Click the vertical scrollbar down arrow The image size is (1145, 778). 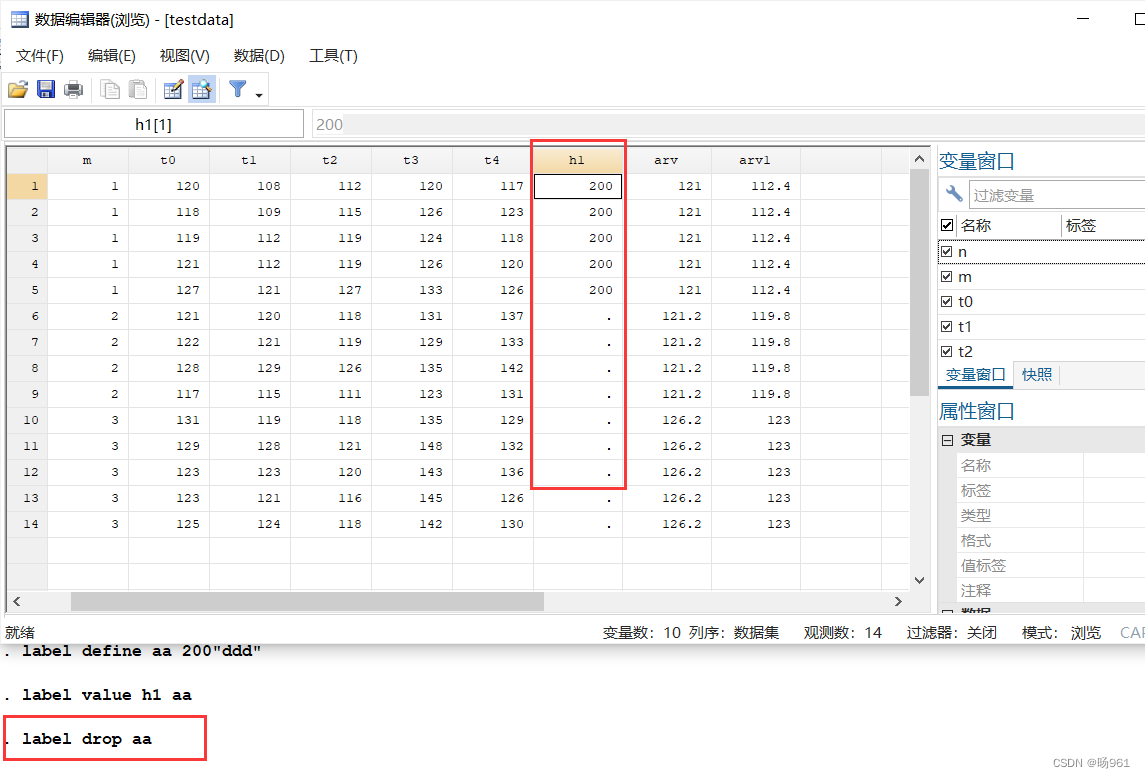919,580
